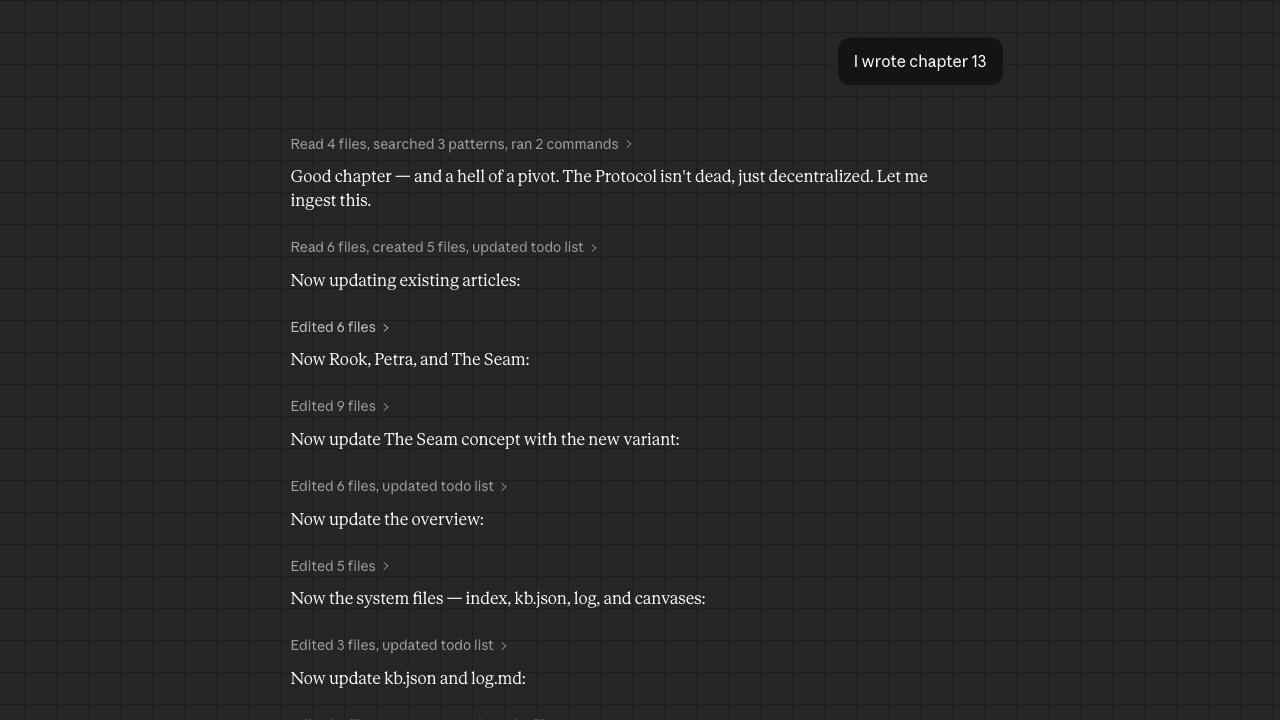Click 'Now update The Seam concept' sentence

pos(485,439)
